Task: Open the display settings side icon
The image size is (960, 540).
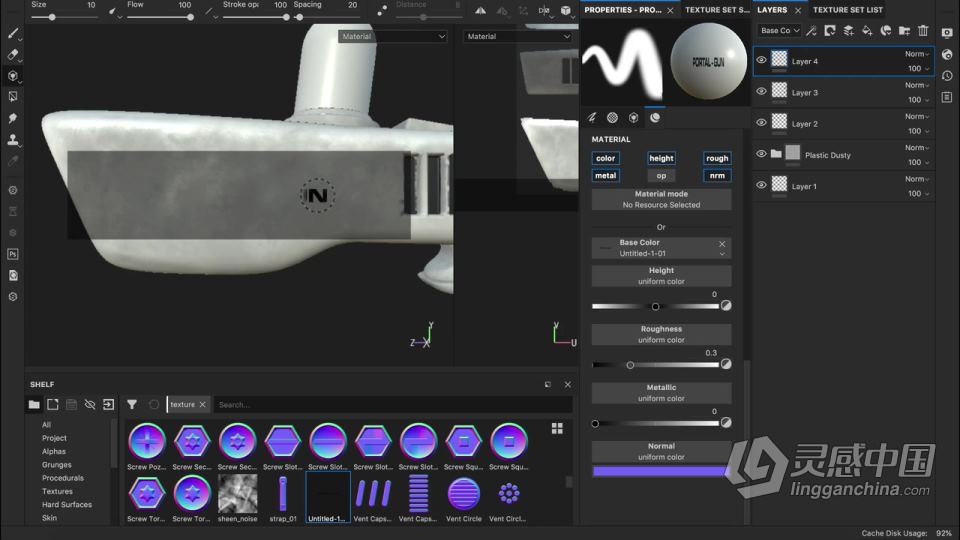Action: click(x=947, y=33)
